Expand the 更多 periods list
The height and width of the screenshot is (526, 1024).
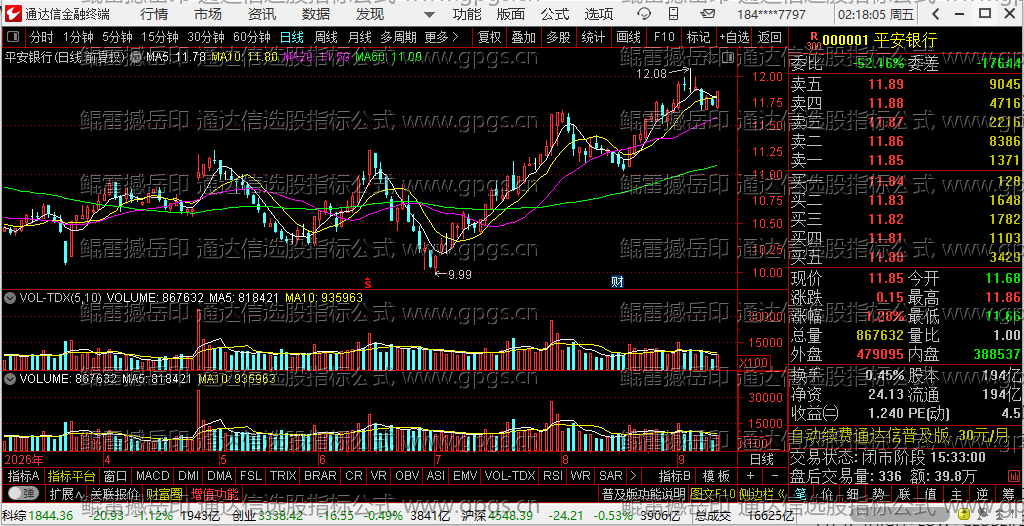pyautogui.click(x=441, y=38)
